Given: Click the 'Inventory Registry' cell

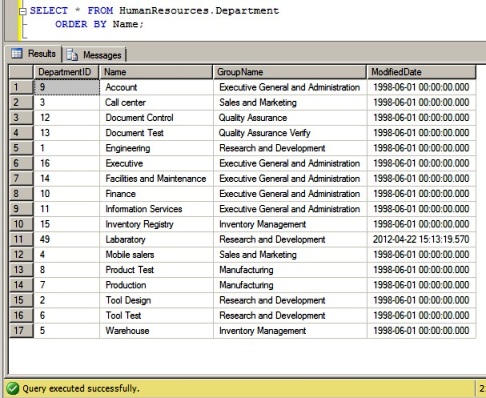Looking at the screenshot, I should (156, 224).
